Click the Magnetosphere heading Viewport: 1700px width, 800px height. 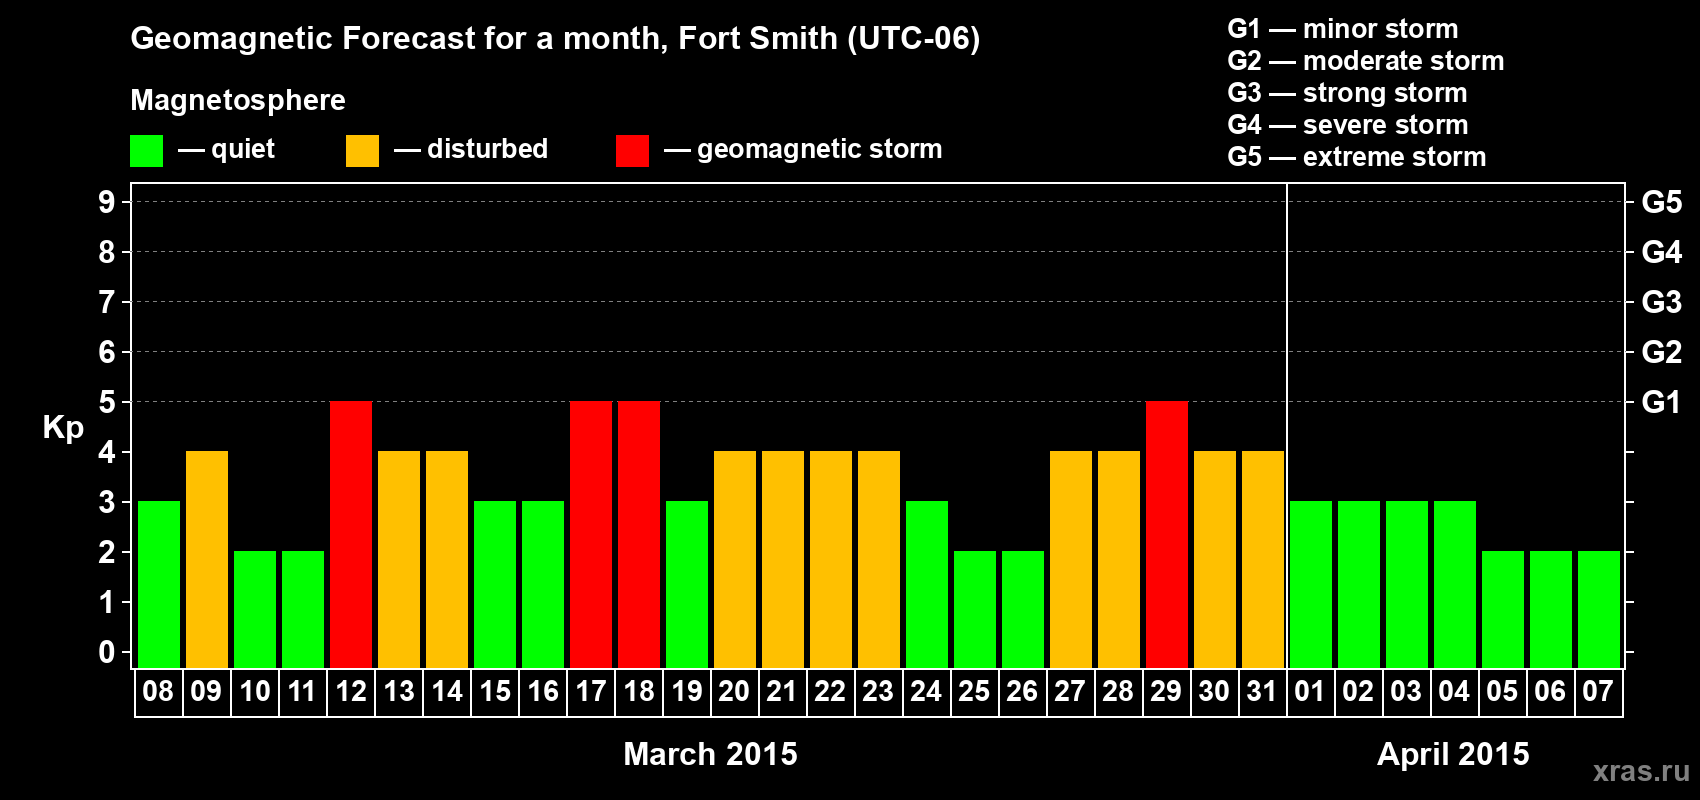(238, 100)
